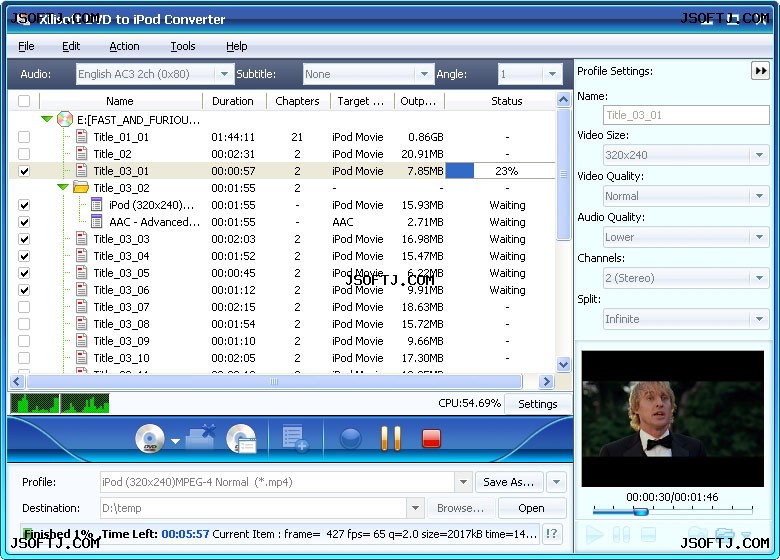
Task: Open the Profile format dropdown
Action: pos(463,482)
